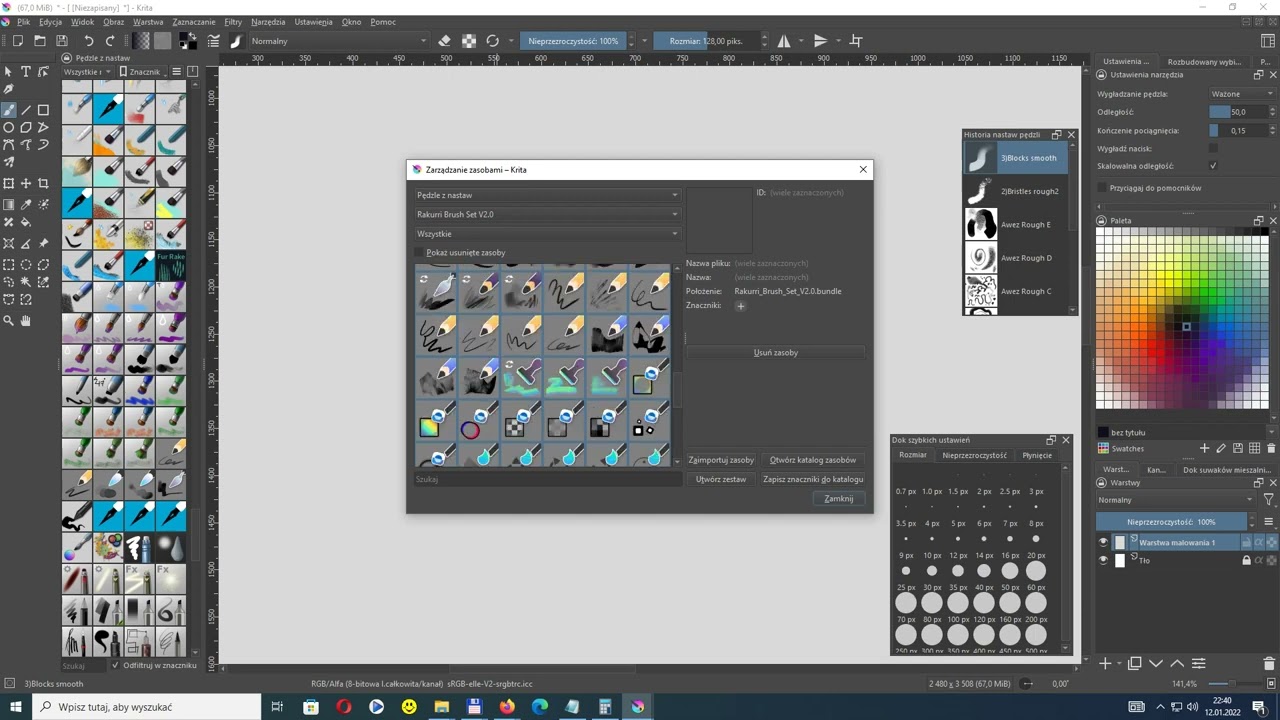Select the Text tool in toolbox
The image size is (1280, 720).
(26, 72)
